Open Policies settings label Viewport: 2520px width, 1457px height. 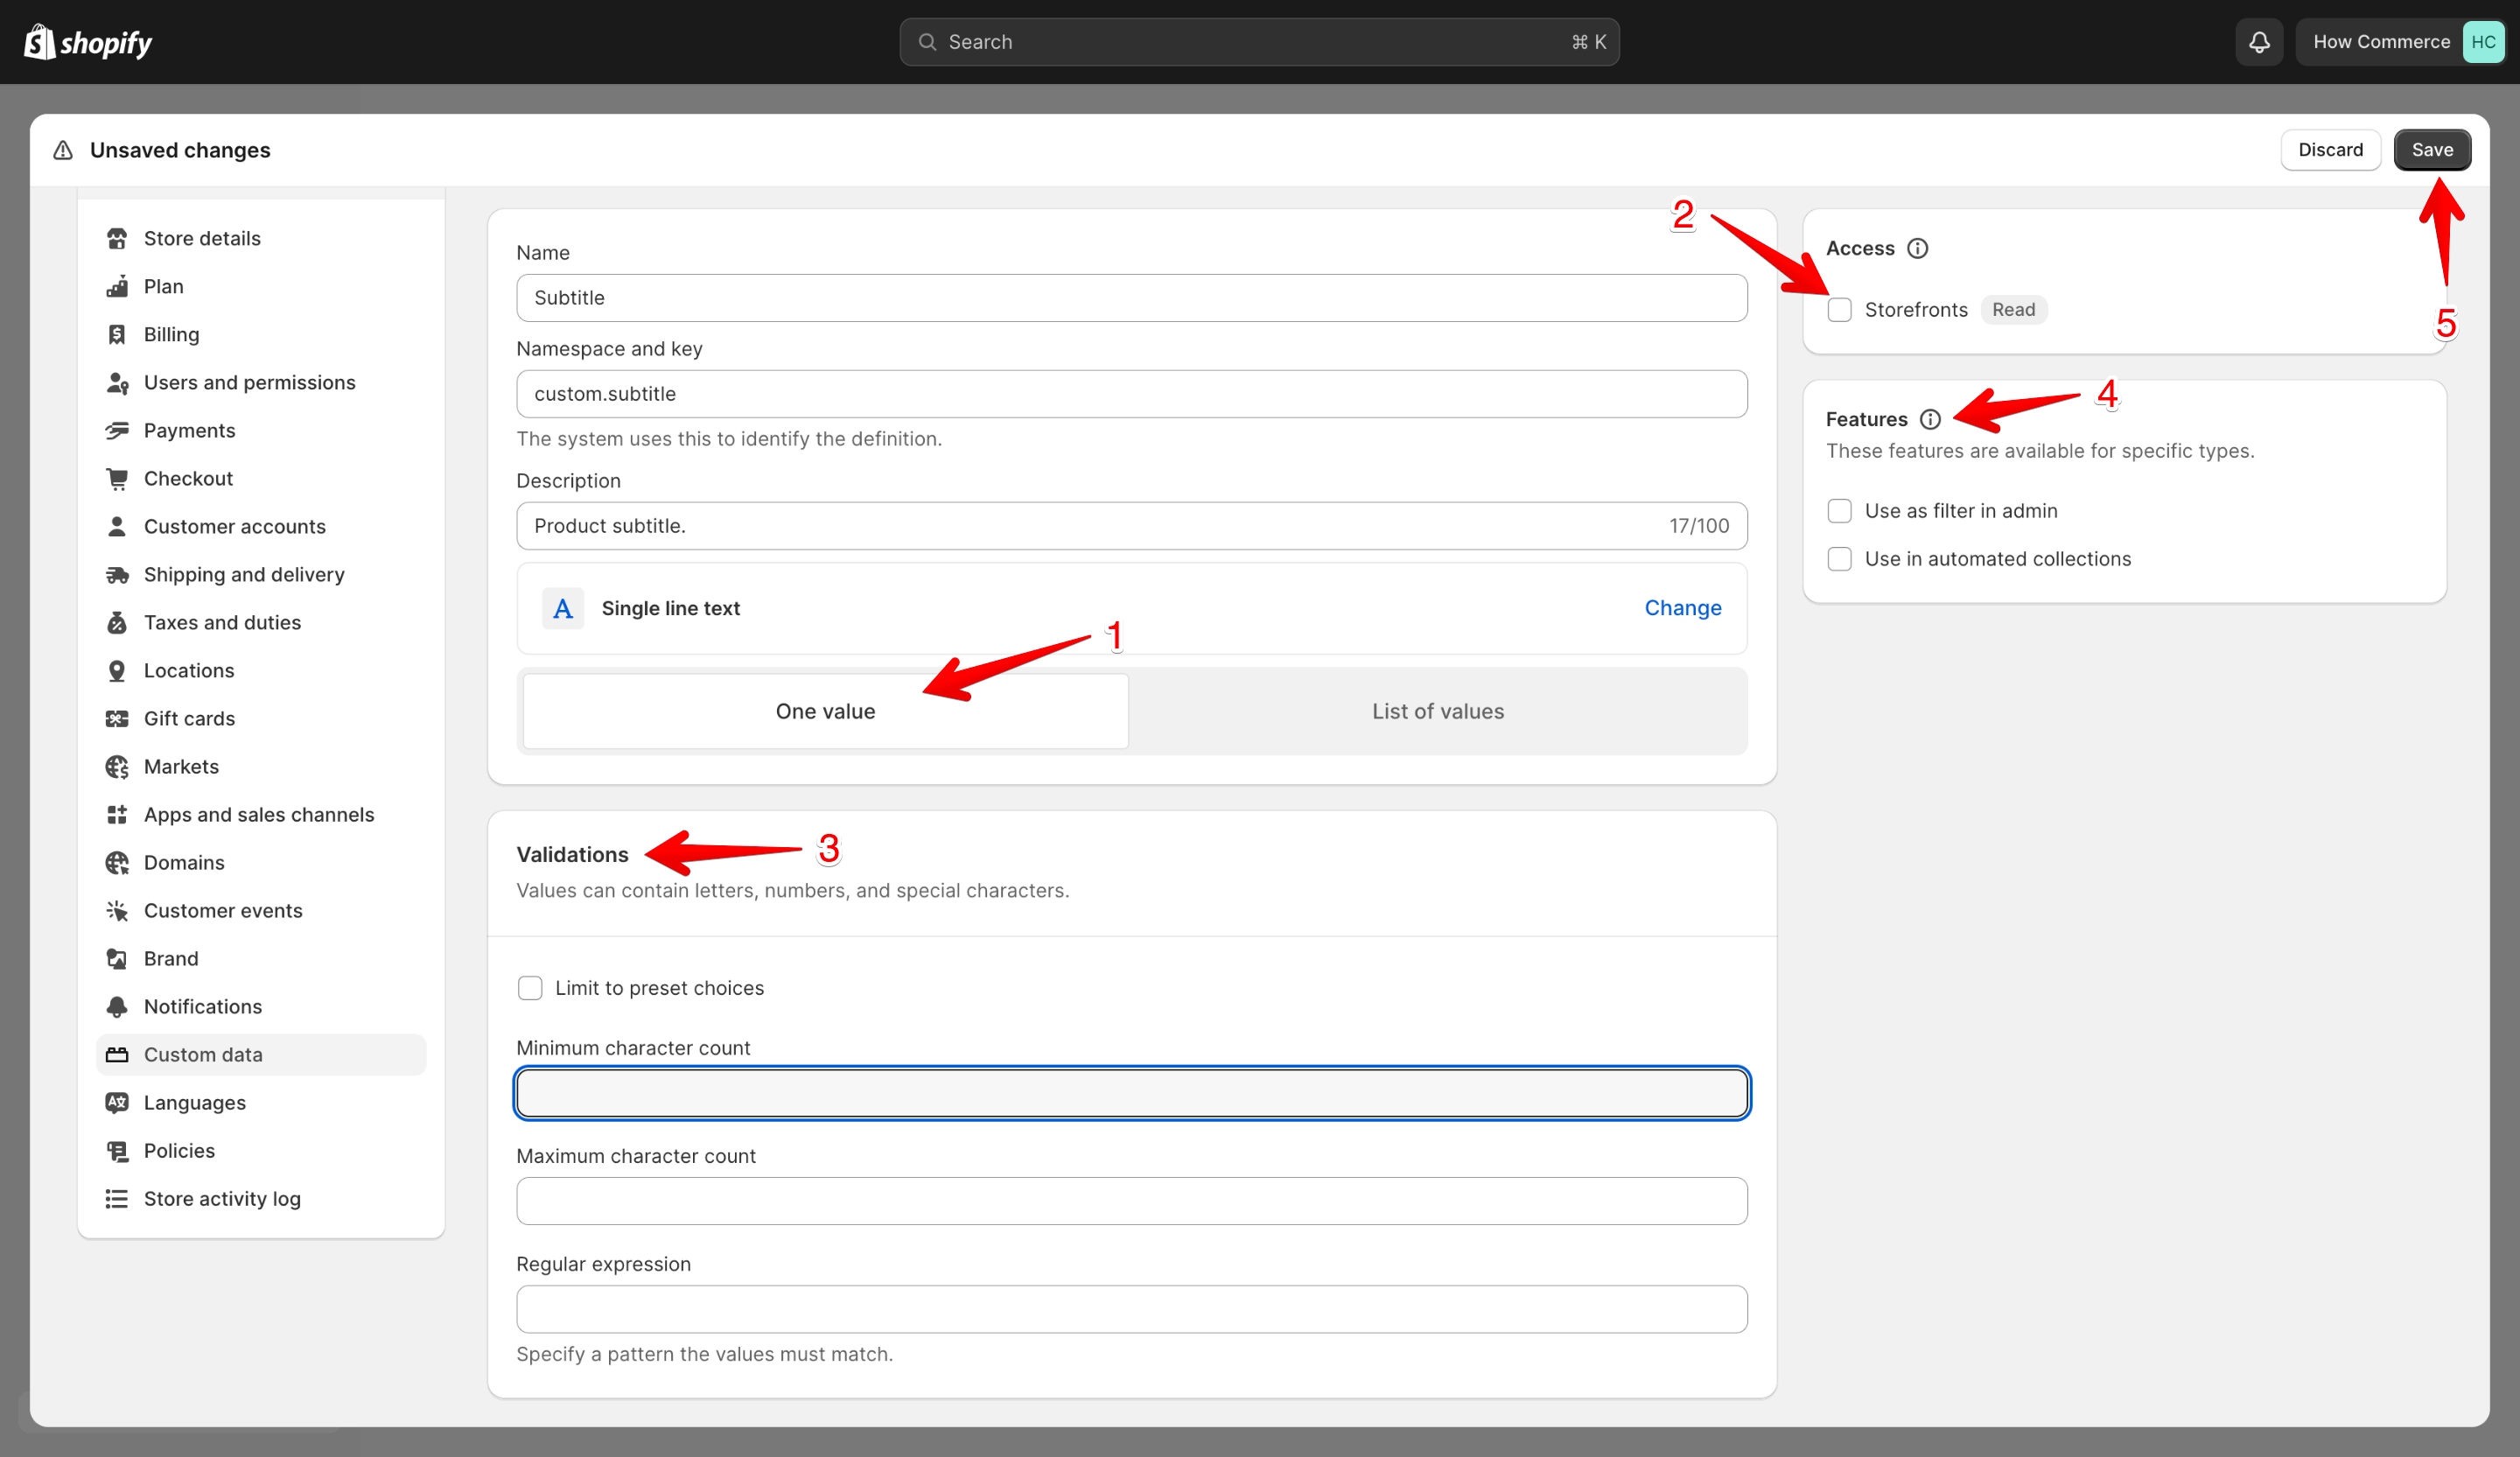coord(179,1150)
